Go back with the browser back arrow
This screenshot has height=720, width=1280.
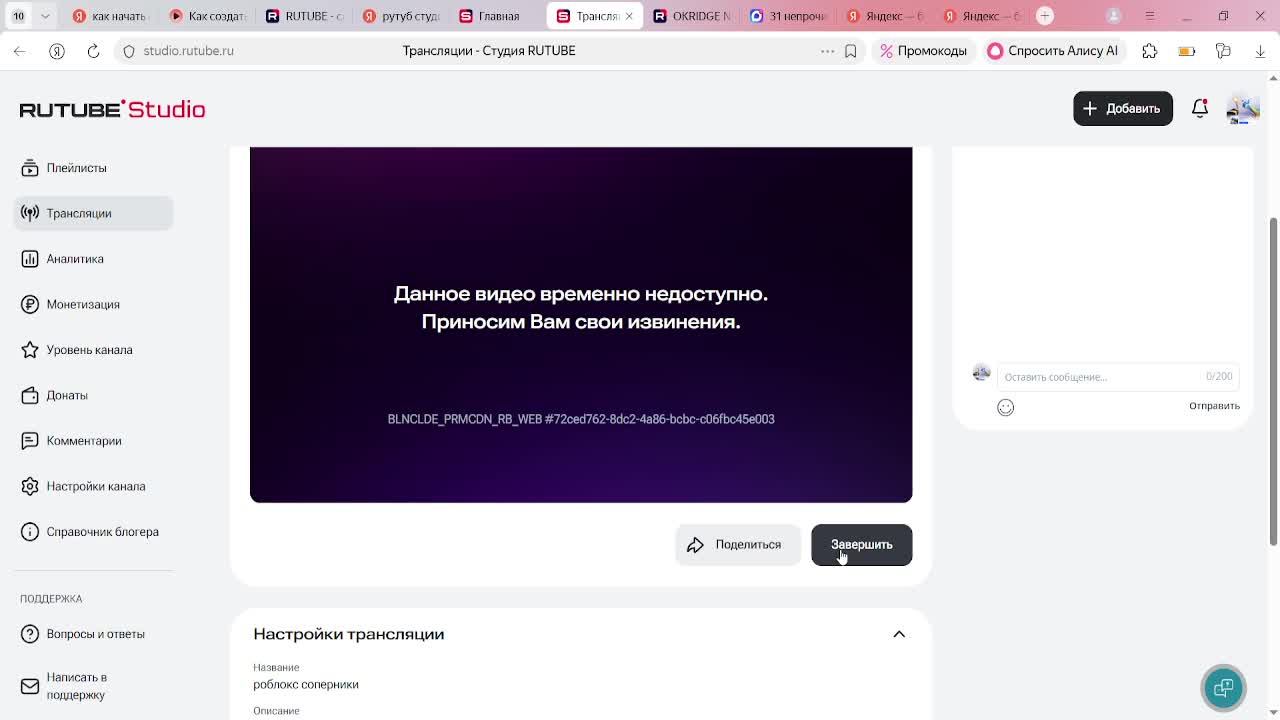pyautogui.click(x=20, y=51)
